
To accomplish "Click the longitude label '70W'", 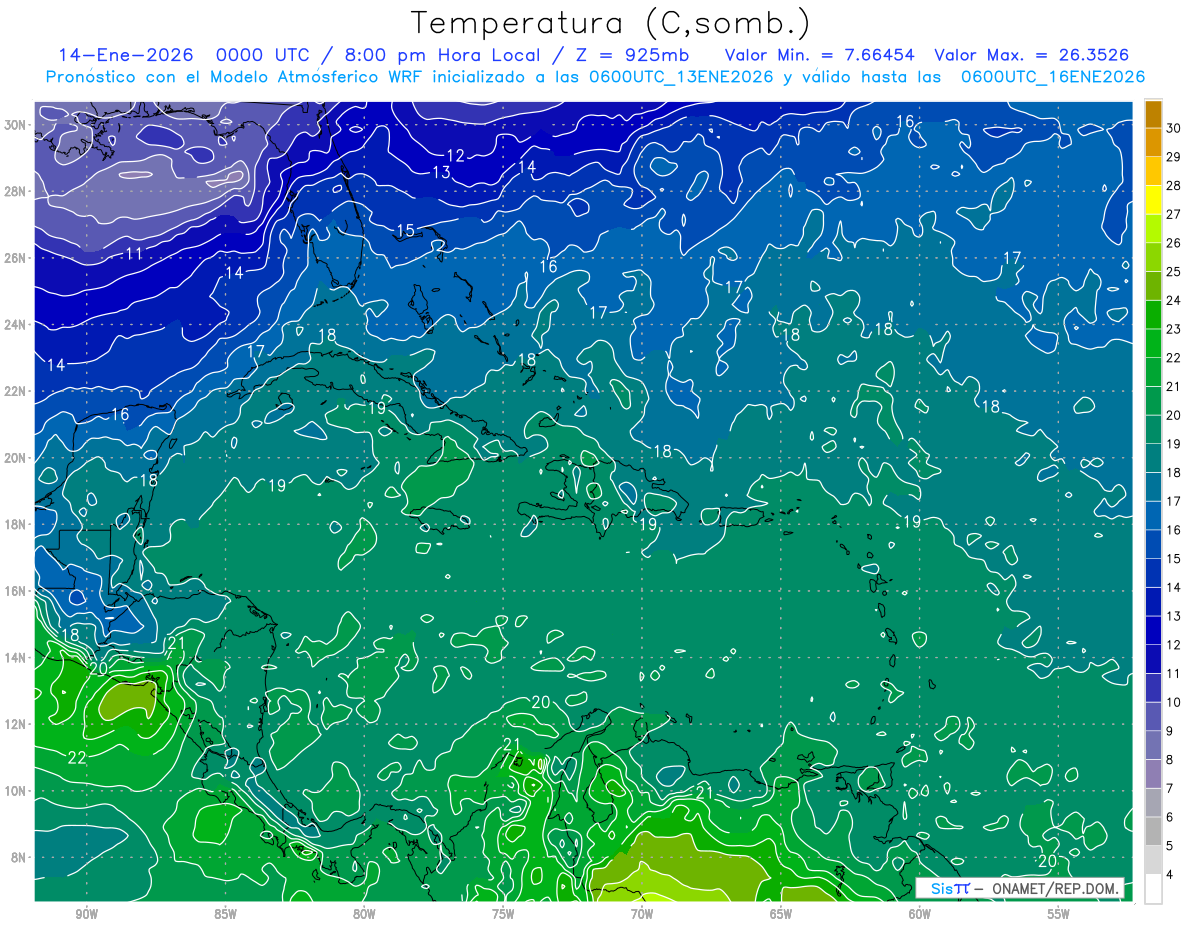I will (x=642, y=913).
